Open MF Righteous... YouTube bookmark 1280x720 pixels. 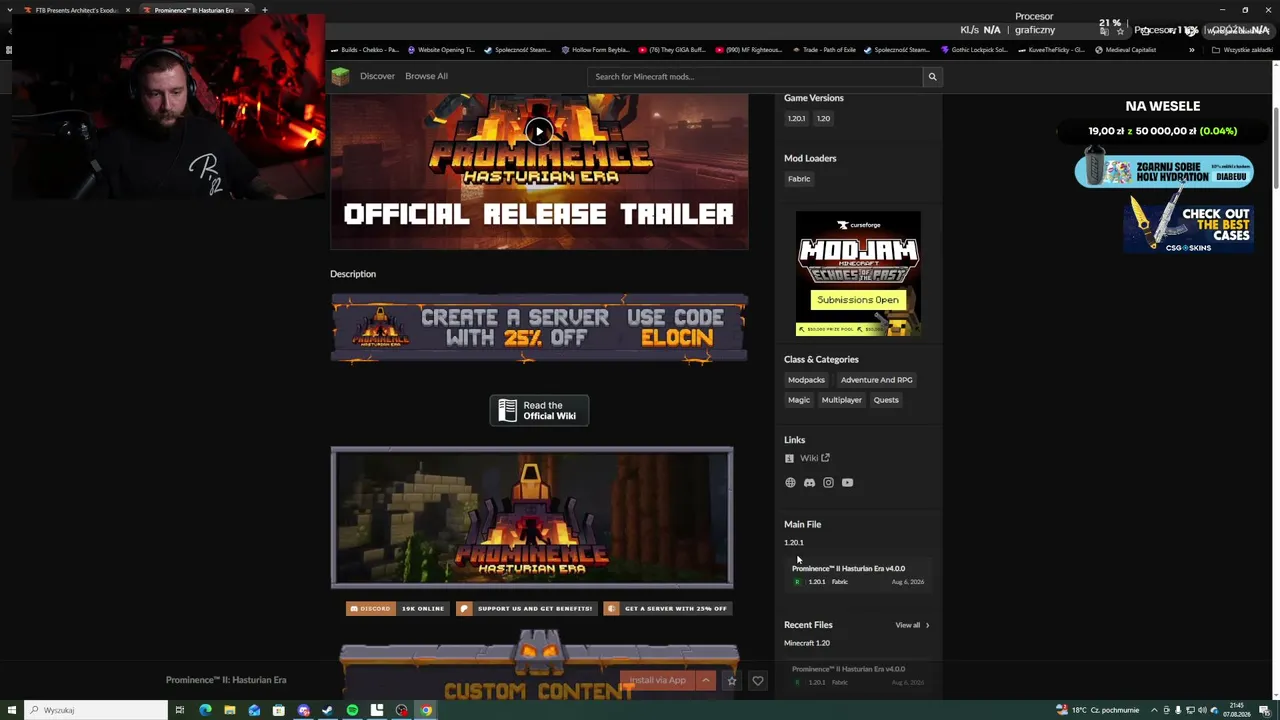tap(749, 50)
